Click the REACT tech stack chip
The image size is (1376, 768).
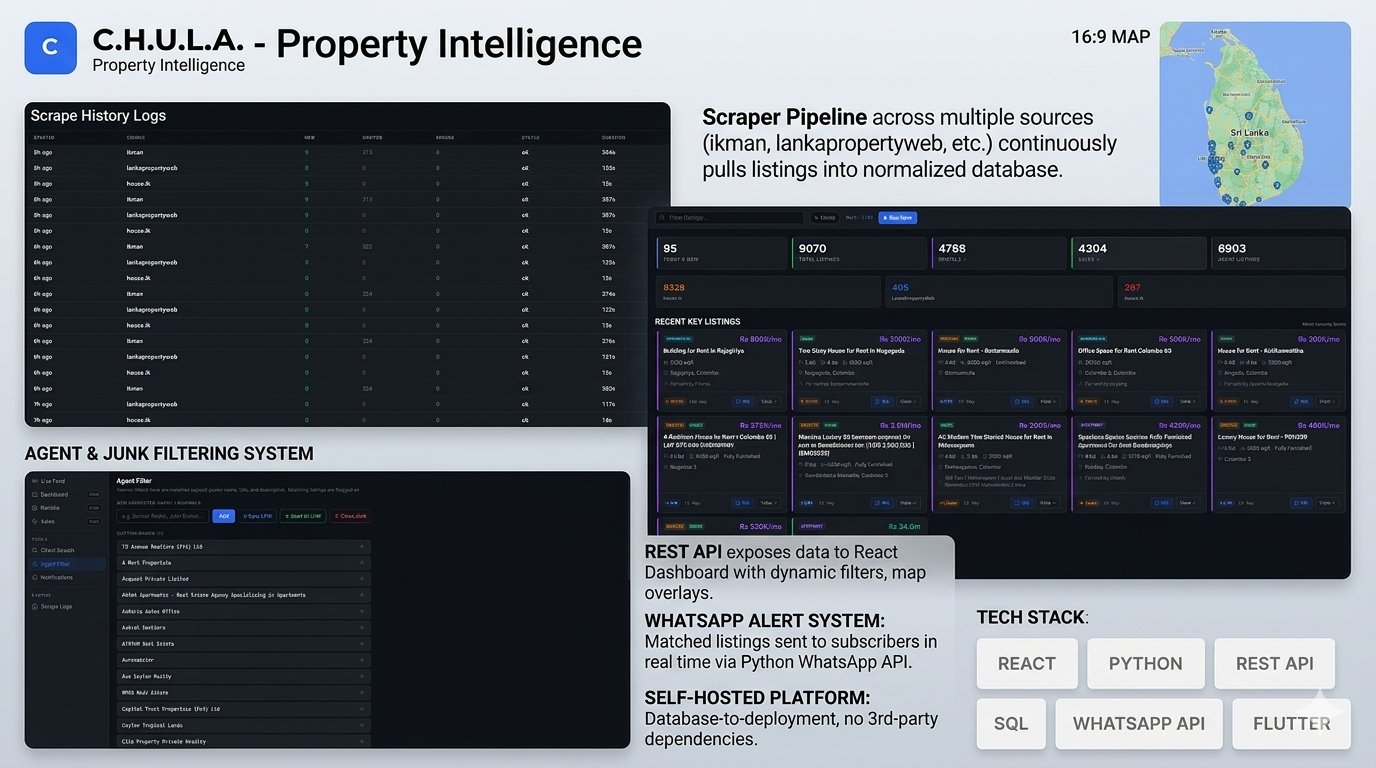click(1027, 663)
